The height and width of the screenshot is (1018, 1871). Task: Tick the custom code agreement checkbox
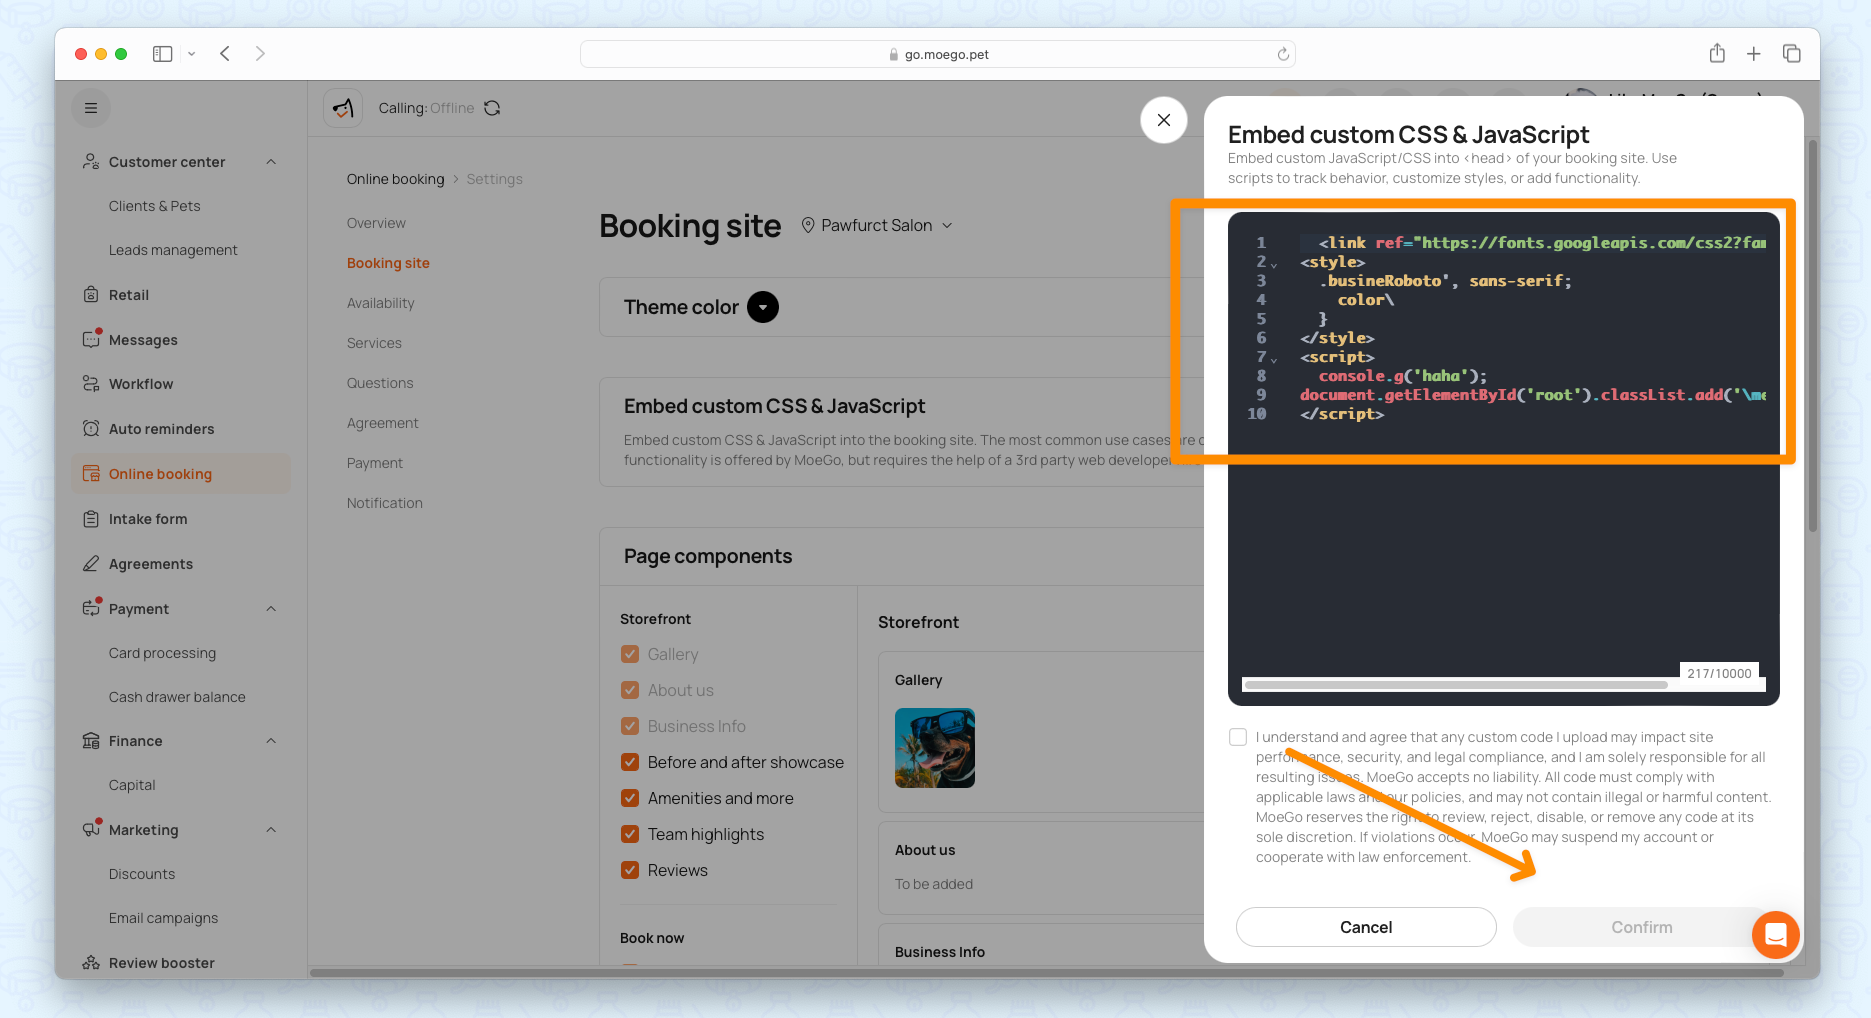point(1238,737)
